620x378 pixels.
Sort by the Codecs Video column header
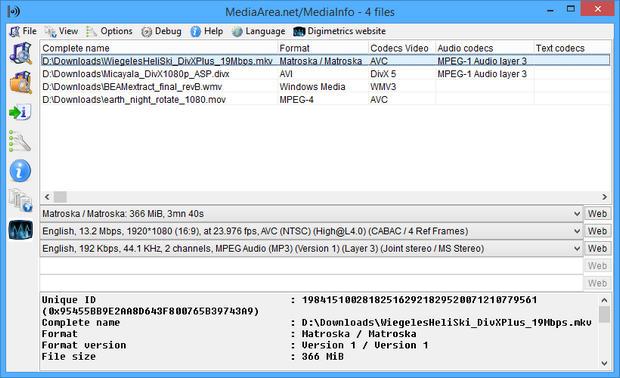click(402, 48)
